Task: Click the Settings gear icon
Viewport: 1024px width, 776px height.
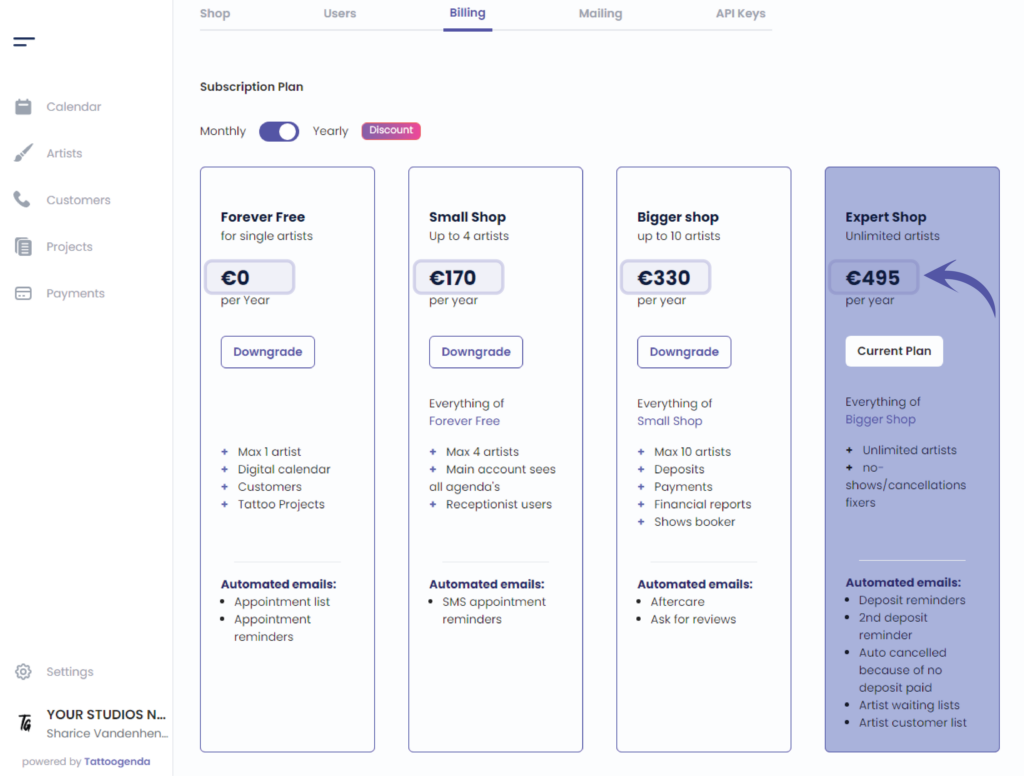Action: click(x=24, y=671)
